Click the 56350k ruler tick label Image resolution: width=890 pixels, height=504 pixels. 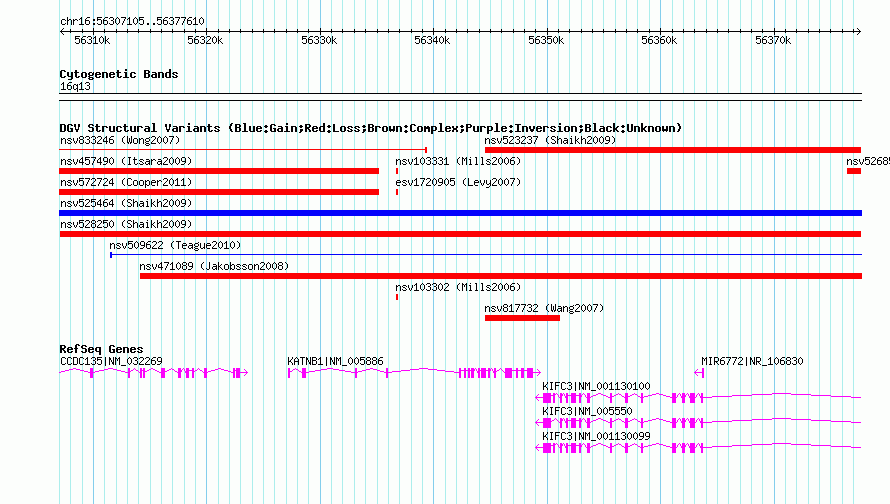pos(546,40)
